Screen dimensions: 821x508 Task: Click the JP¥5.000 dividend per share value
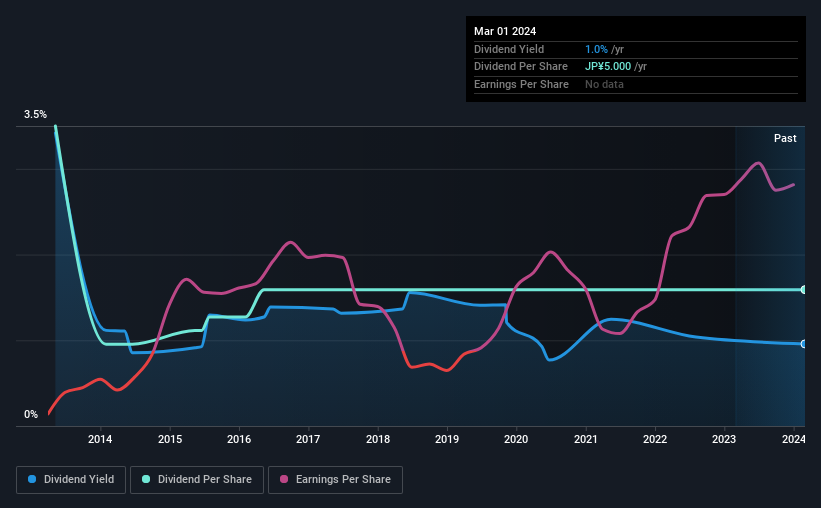608,67
